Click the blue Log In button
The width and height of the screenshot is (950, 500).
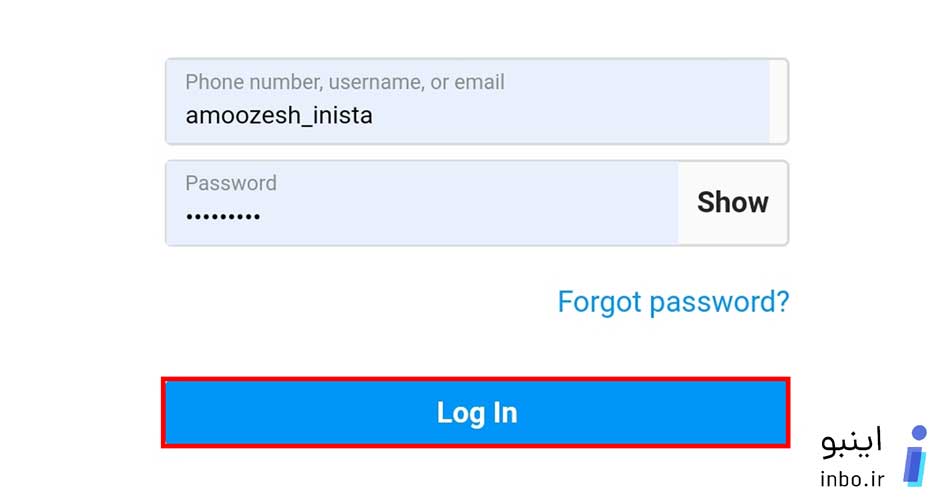[476, 413]
